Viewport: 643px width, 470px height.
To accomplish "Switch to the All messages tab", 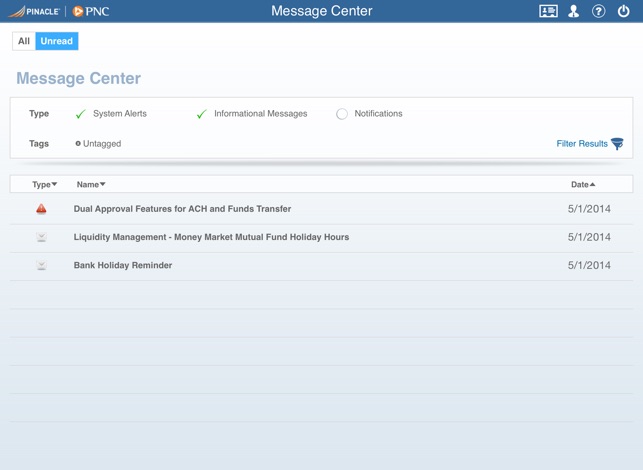I will point(23,41).
